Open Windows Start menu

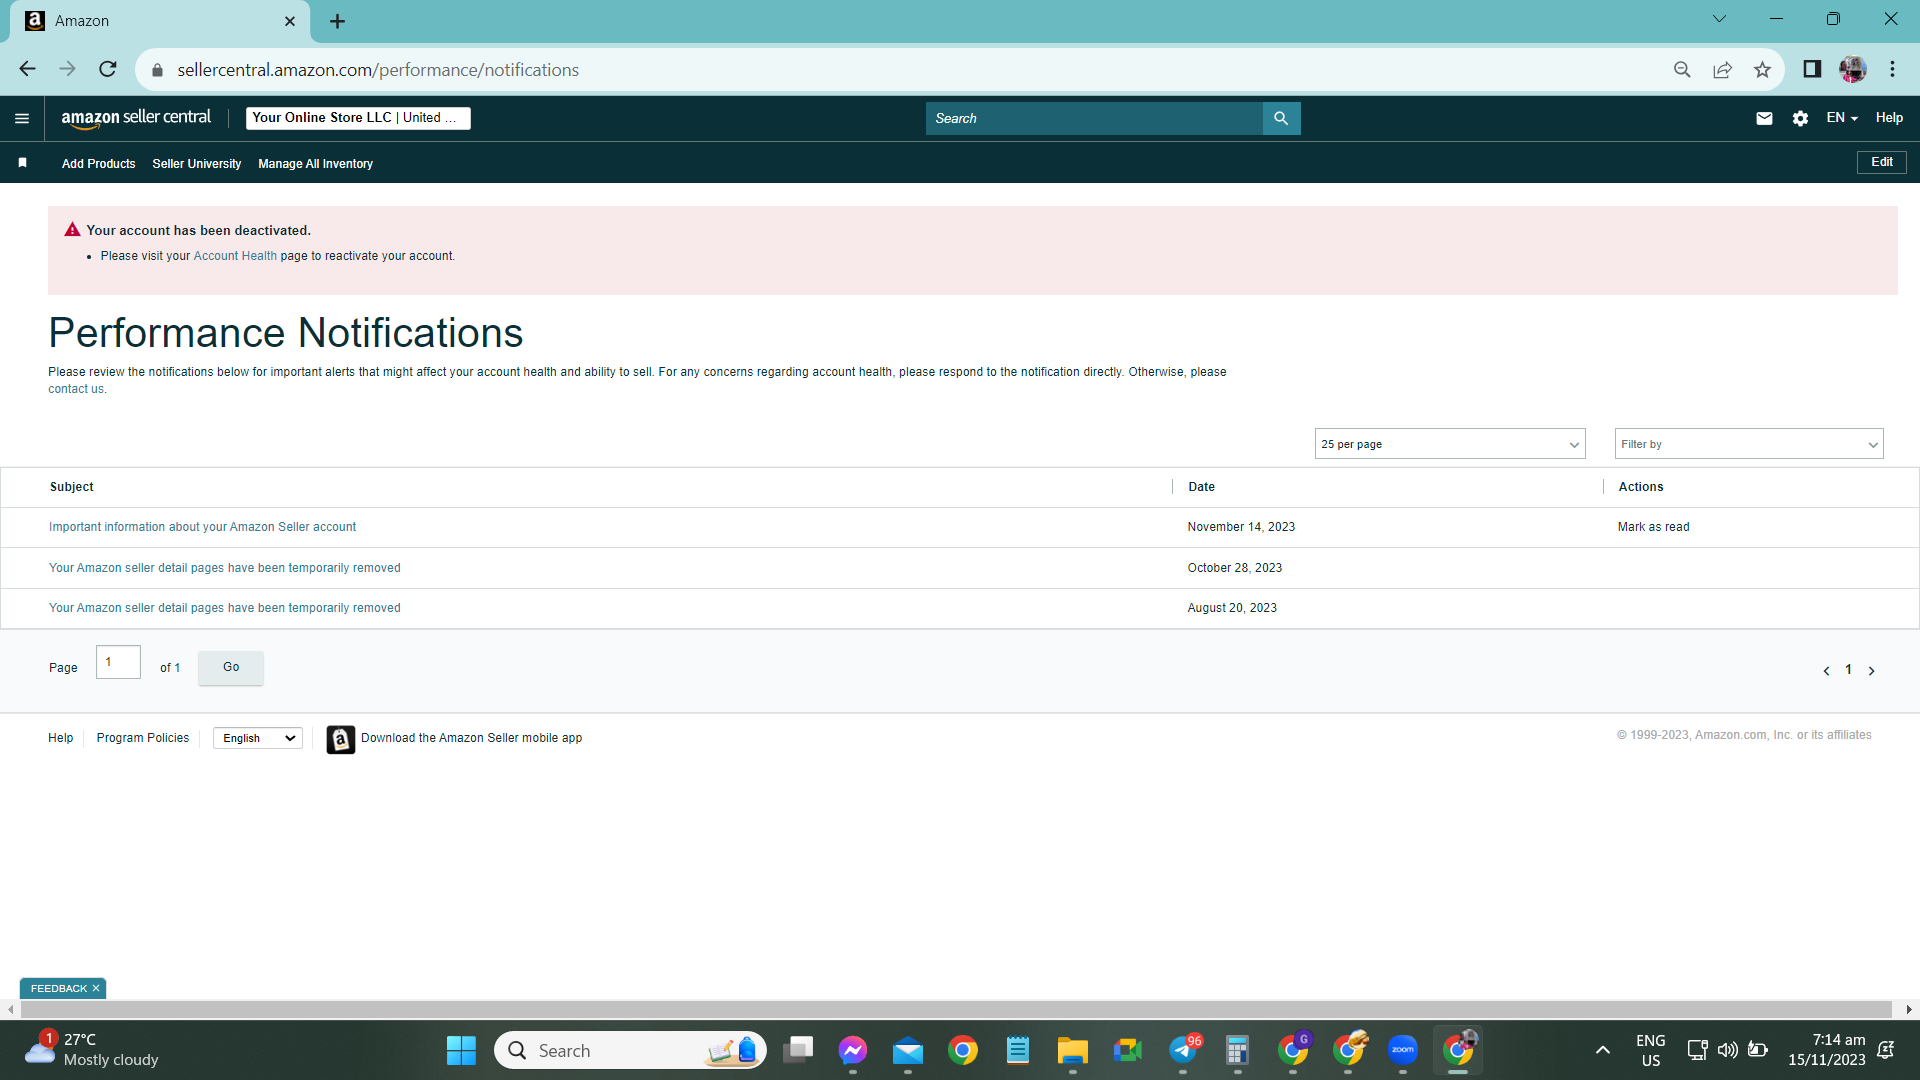[x=461, y=1050]
